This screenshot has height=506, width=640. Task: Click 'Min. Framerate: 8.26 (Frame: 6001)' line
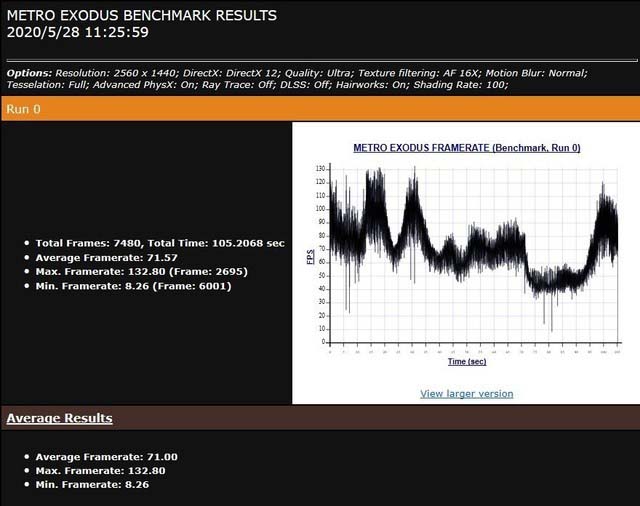coord(133,286)
